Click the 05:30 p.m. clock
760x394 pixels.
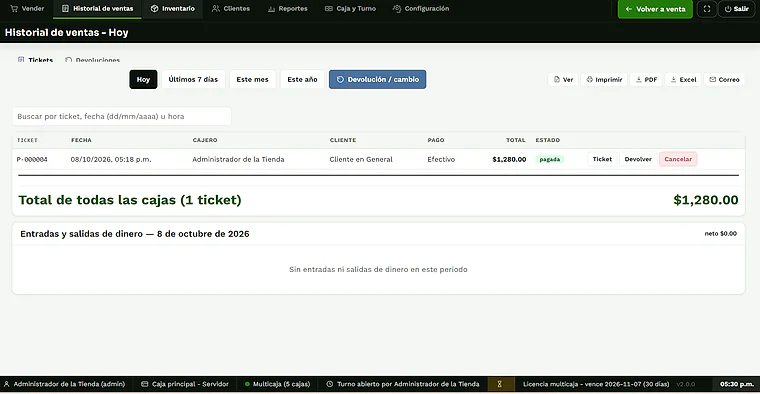[x=736, y=384]
